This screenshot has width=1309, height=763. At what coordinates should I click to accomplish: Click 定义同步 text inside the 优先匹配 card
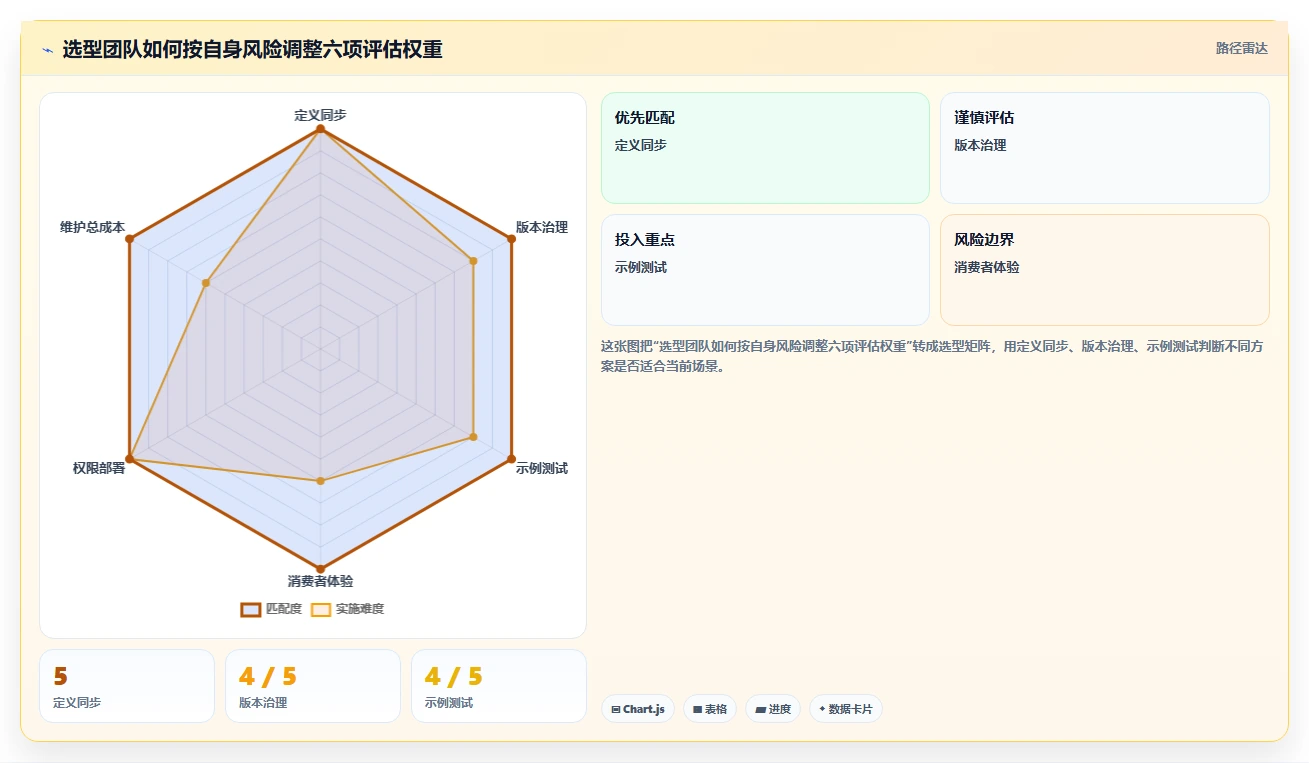tap(641, 145)
